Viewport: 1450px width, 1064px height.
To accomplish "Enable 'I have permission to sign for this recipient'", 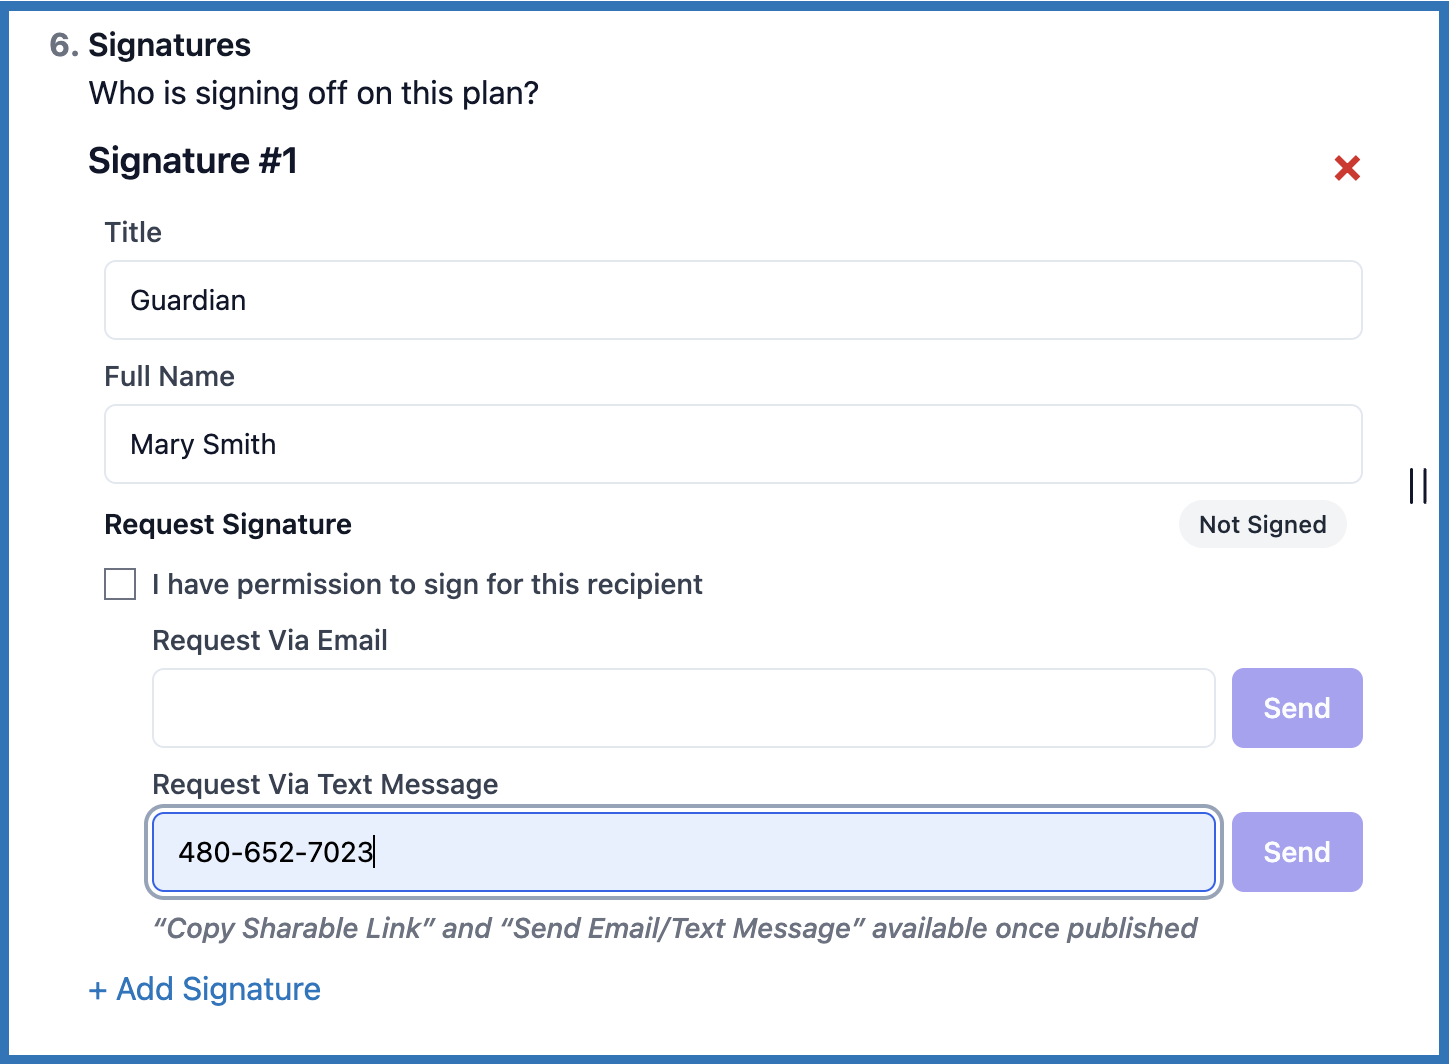I will 119,584.
